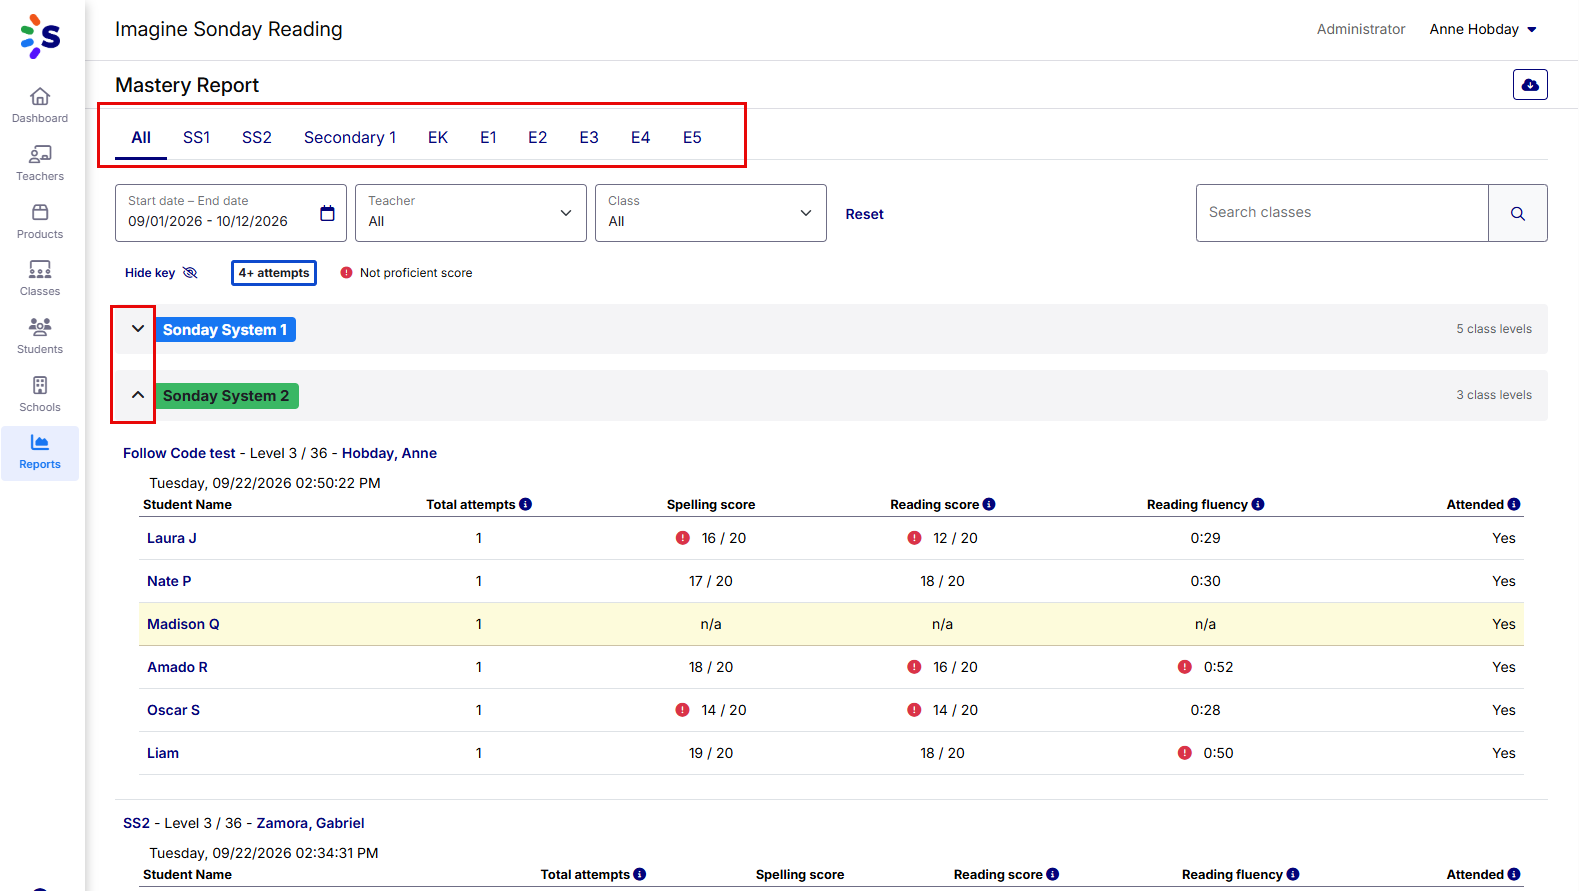Go to the Teachers sidebar section

point(40,163)
